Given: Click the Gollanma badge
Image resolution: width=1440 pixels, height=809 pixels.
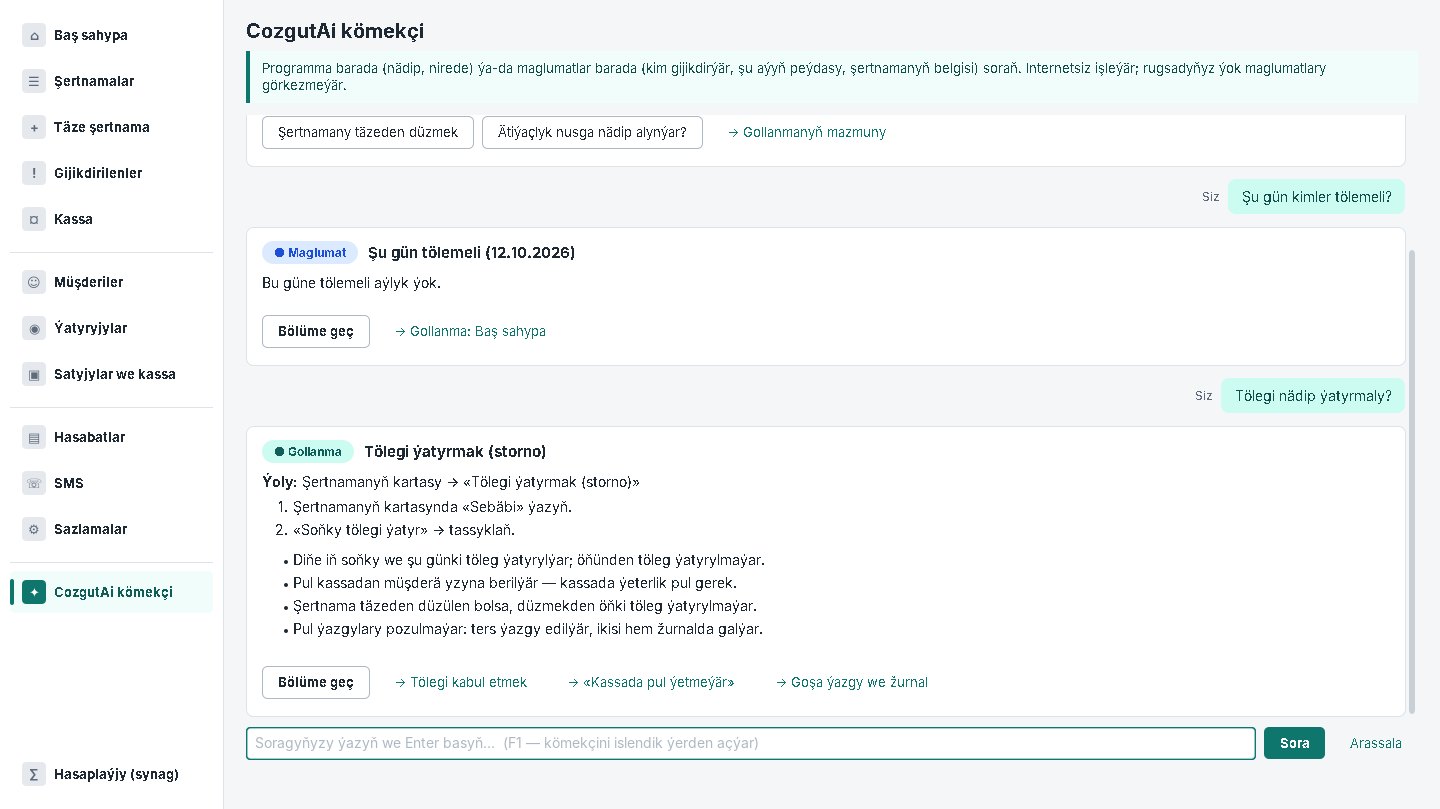Looking at the screenshot, I should click(308, 451).
